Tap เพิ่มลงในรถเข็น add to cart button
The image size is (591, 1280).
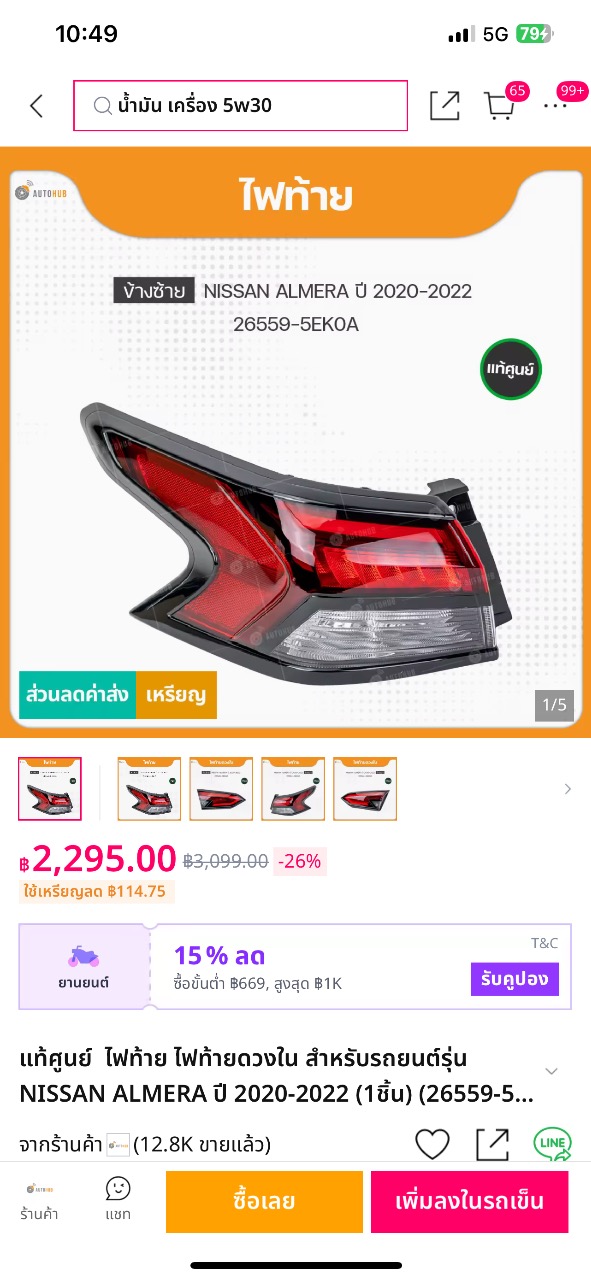pyautogui.click(x=469, y=1201)
